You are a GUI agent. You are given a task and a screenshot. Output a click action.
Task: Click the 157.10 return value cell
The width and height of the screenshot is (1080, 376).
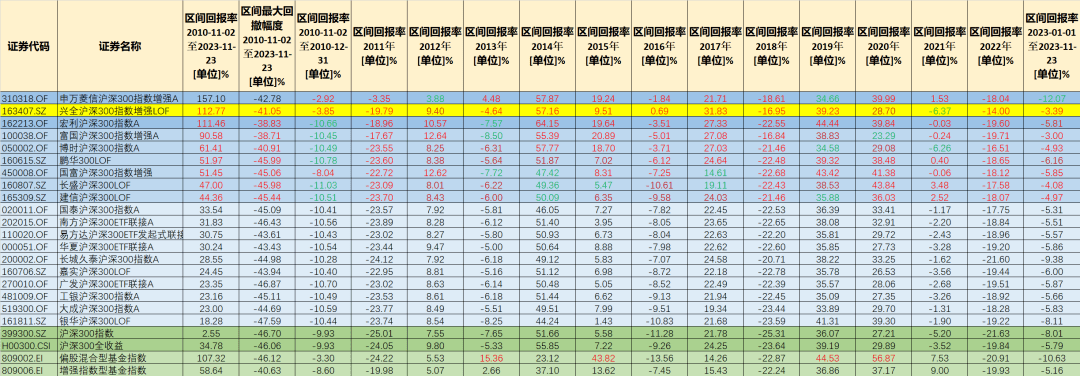(x=211, y=98)
